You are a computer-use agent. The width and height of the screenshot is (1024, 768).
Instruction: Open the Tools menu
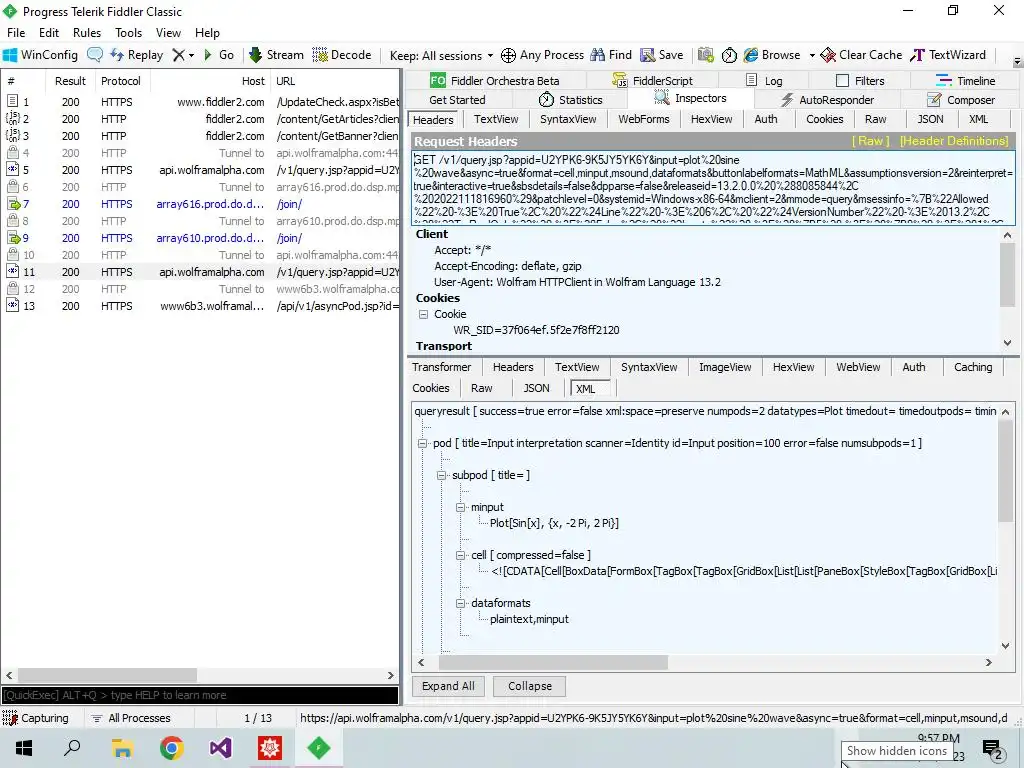(129, 33)
